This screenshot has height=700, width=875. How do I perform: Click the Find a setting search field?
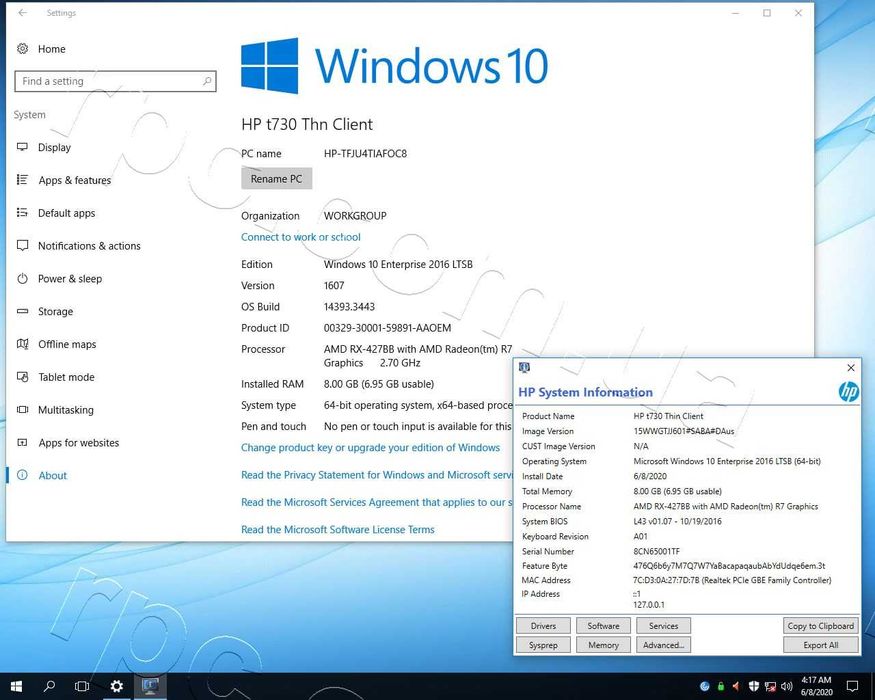pos(115,81)
